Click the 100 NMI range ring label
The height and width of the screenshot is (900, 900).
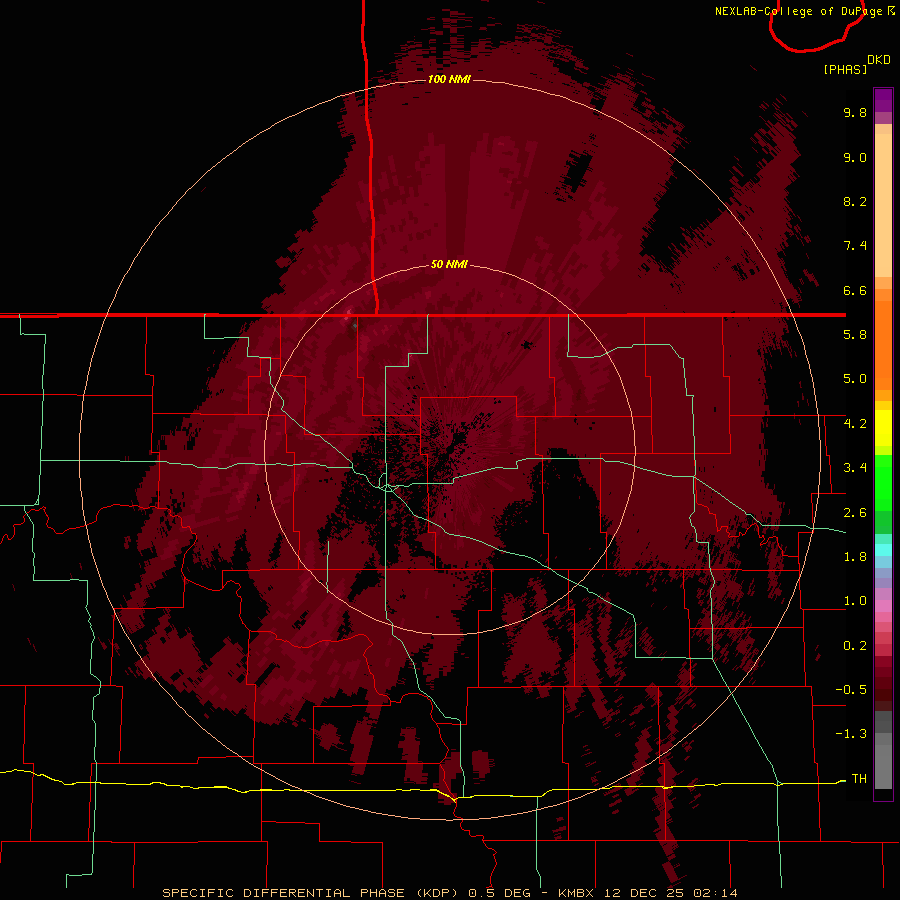click(x=449, y=79)
